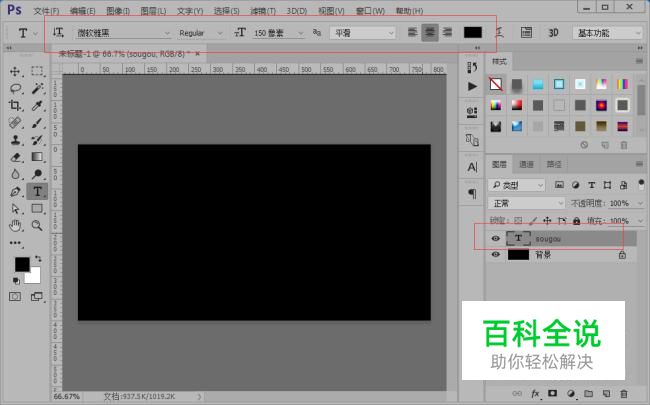Image resolution: width=650 pixels, height=405 pixels.
Task: Select the Path Selection tool
Action: click(15, 209)
